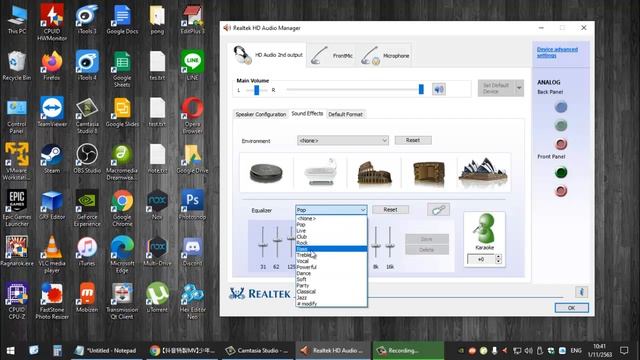Expand the Set Default Device arrow
Screen dimensions: 640x360
coord(519,88)
